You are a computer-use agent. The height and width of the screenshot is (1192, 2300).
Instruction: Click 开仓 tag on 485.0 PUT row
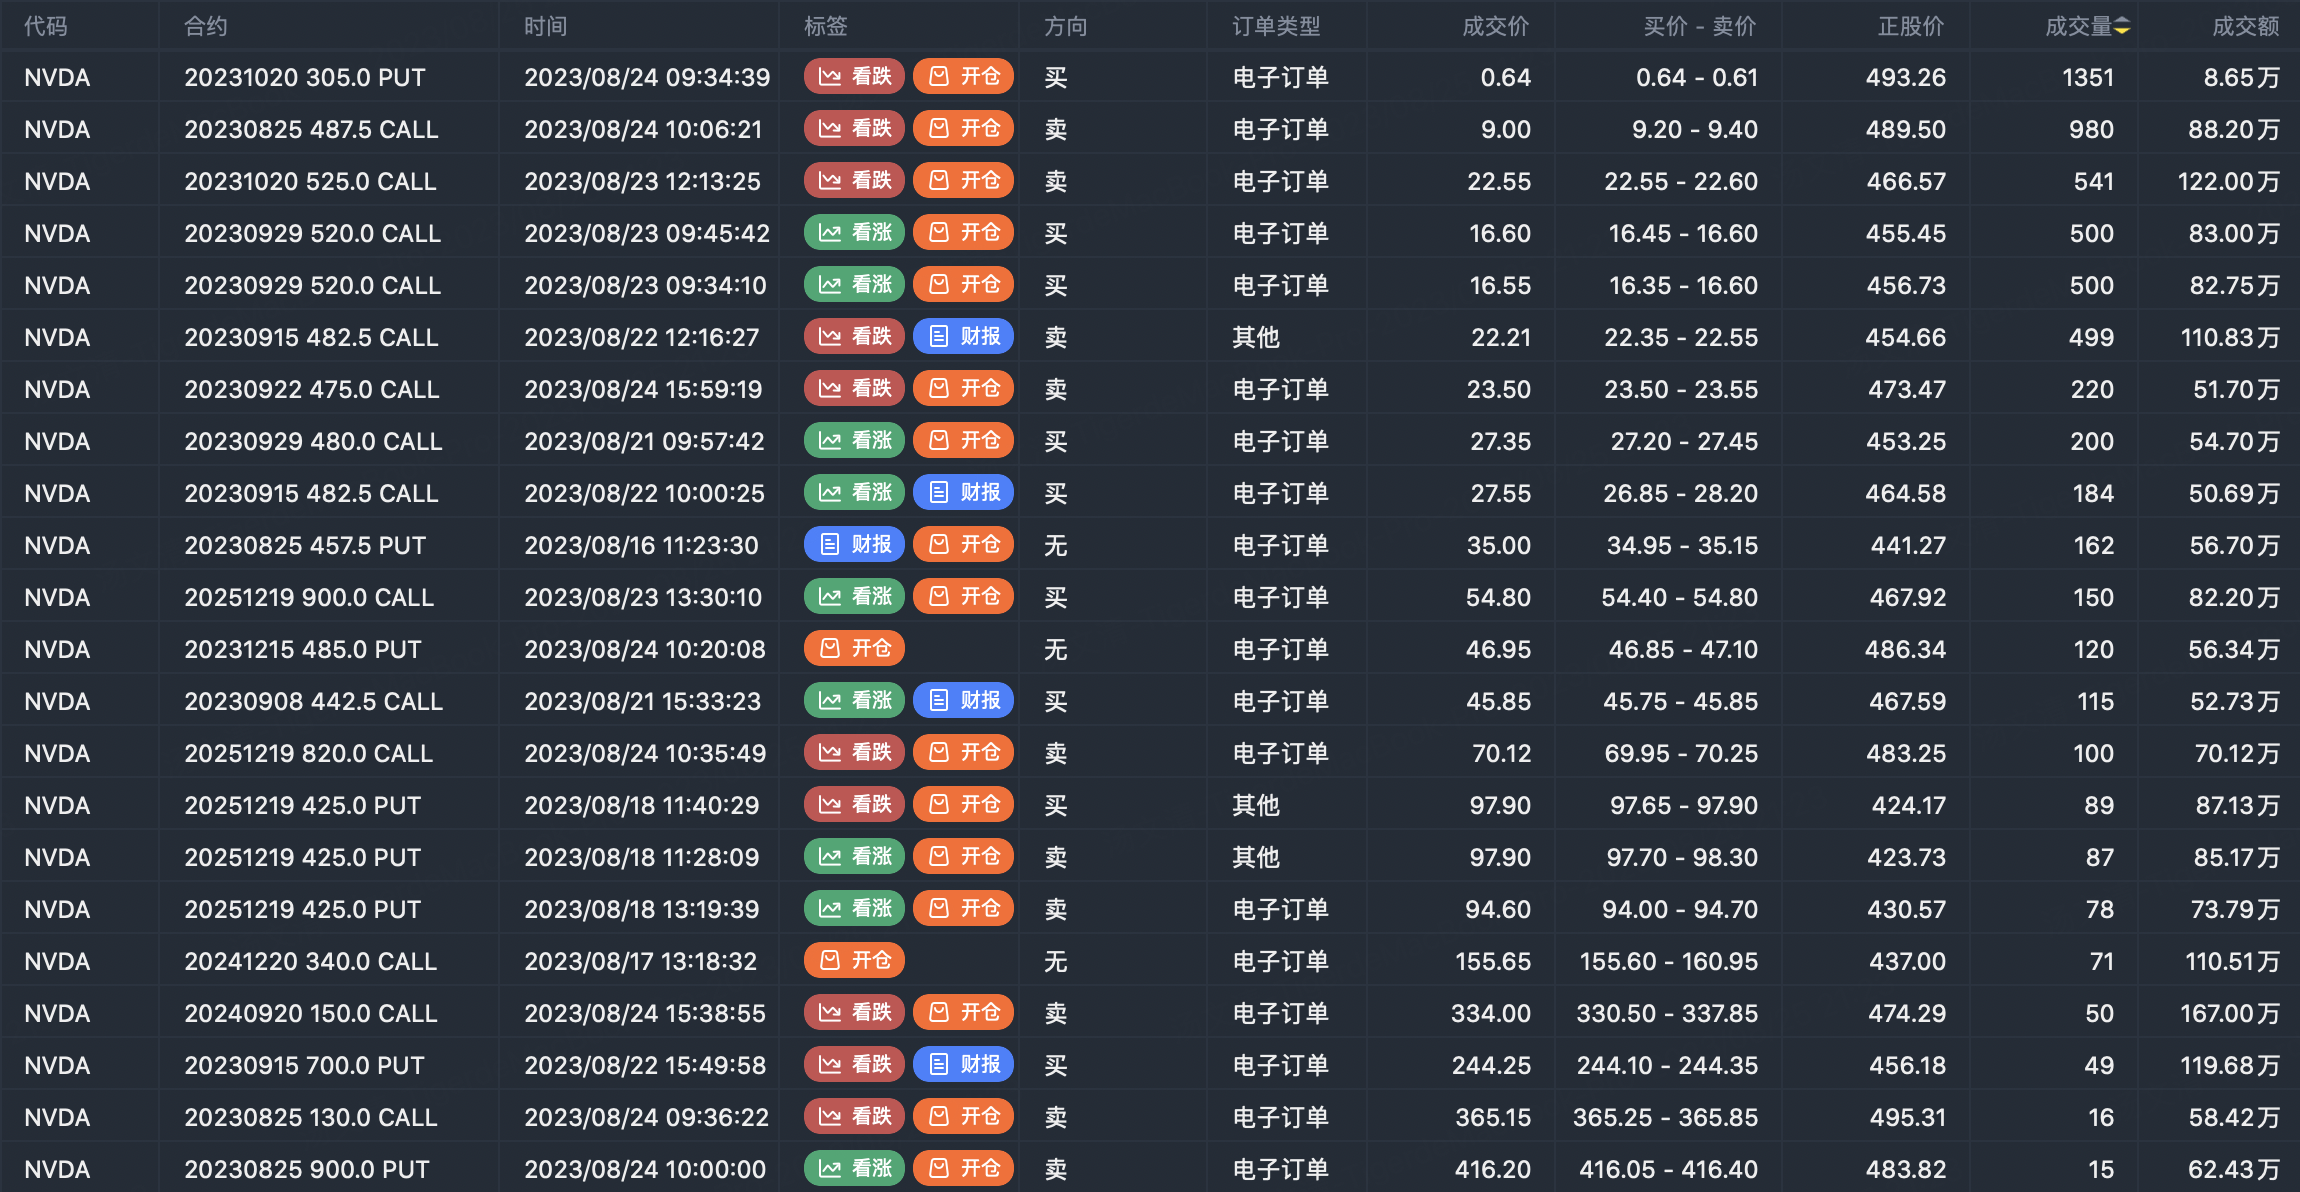[854, 649]
